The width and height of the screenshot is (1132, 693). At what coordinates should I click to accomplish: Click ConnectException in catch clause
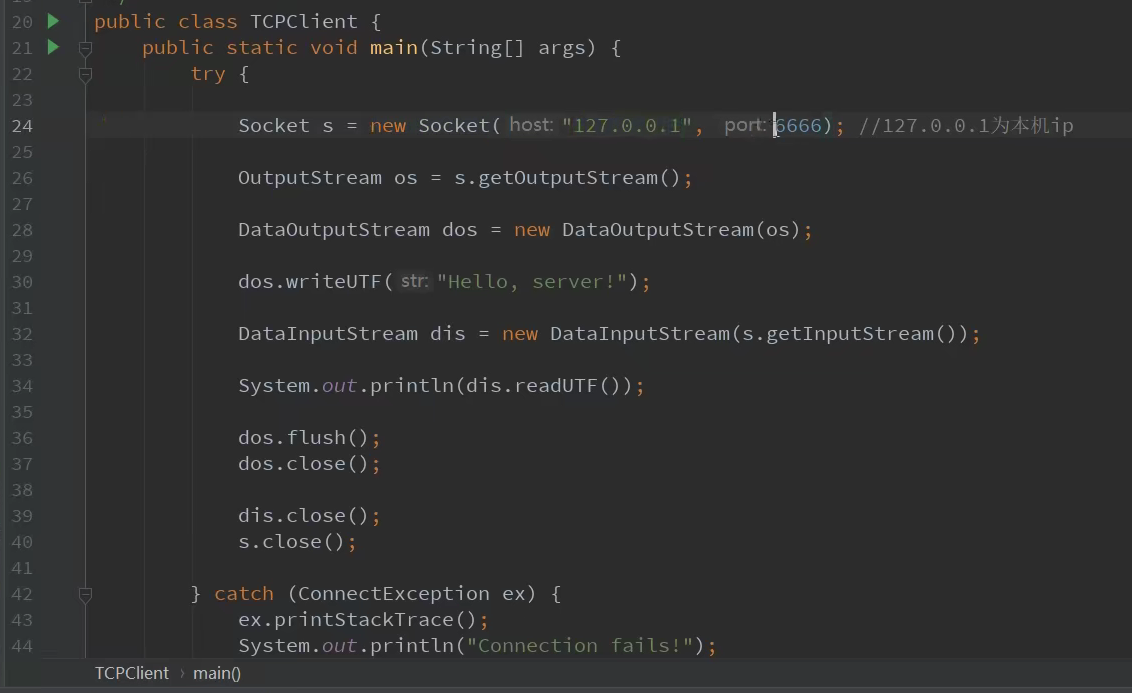(x=393, y=593)
